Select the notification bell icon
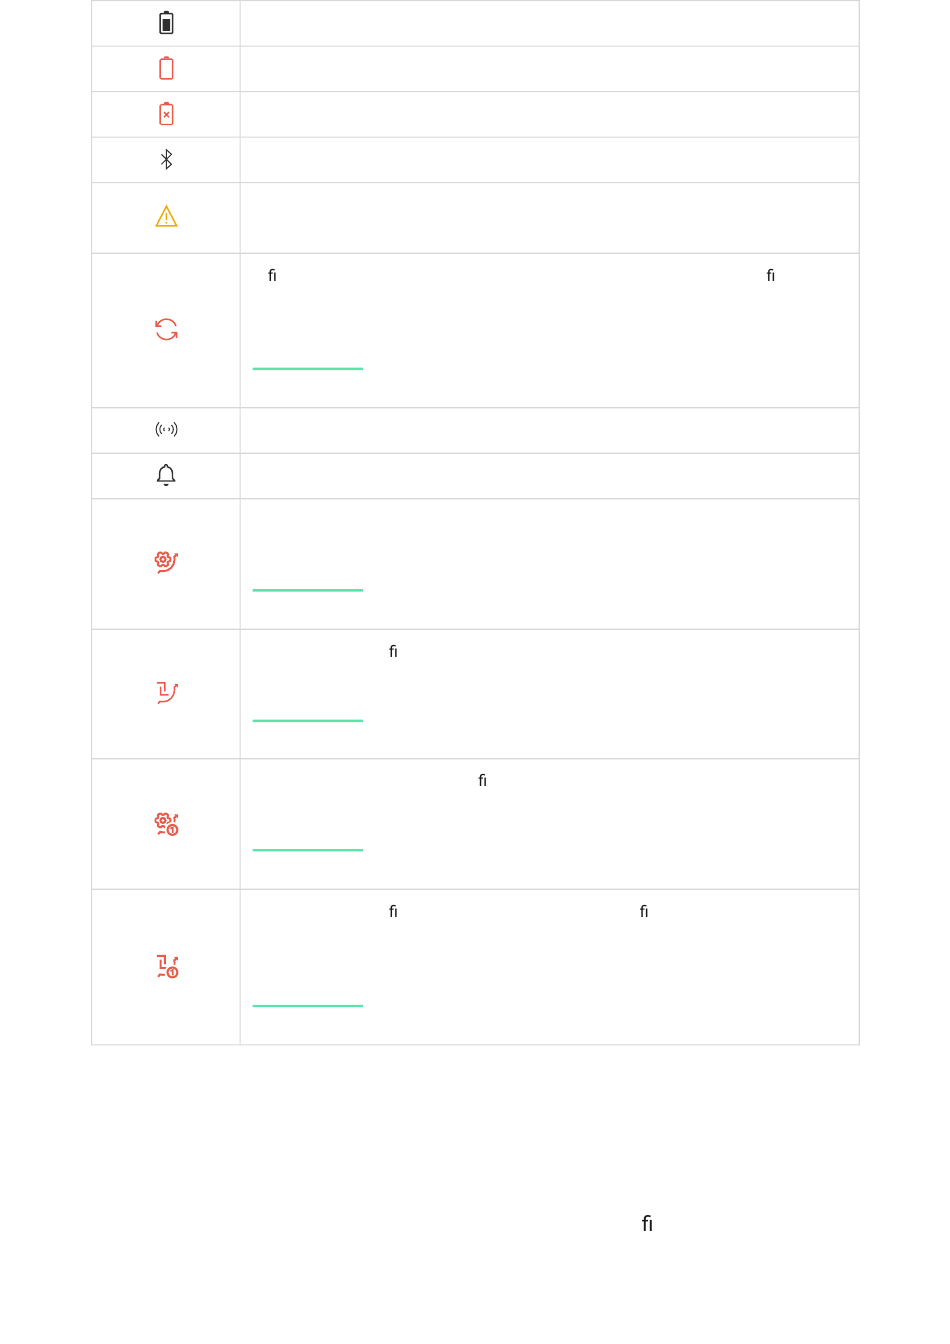950x1344 pixels. point(166,475)
